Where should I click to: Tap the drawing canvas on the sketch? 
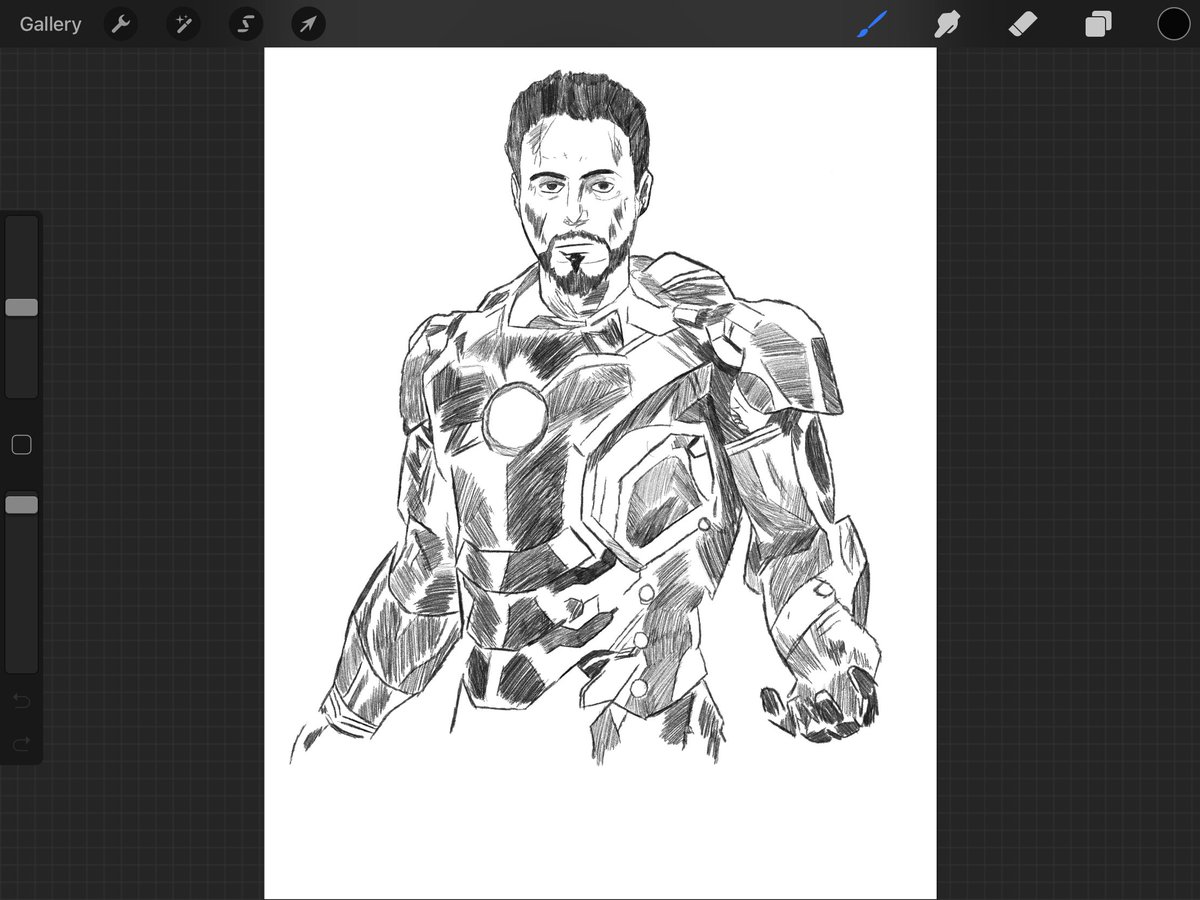[600, 473]
